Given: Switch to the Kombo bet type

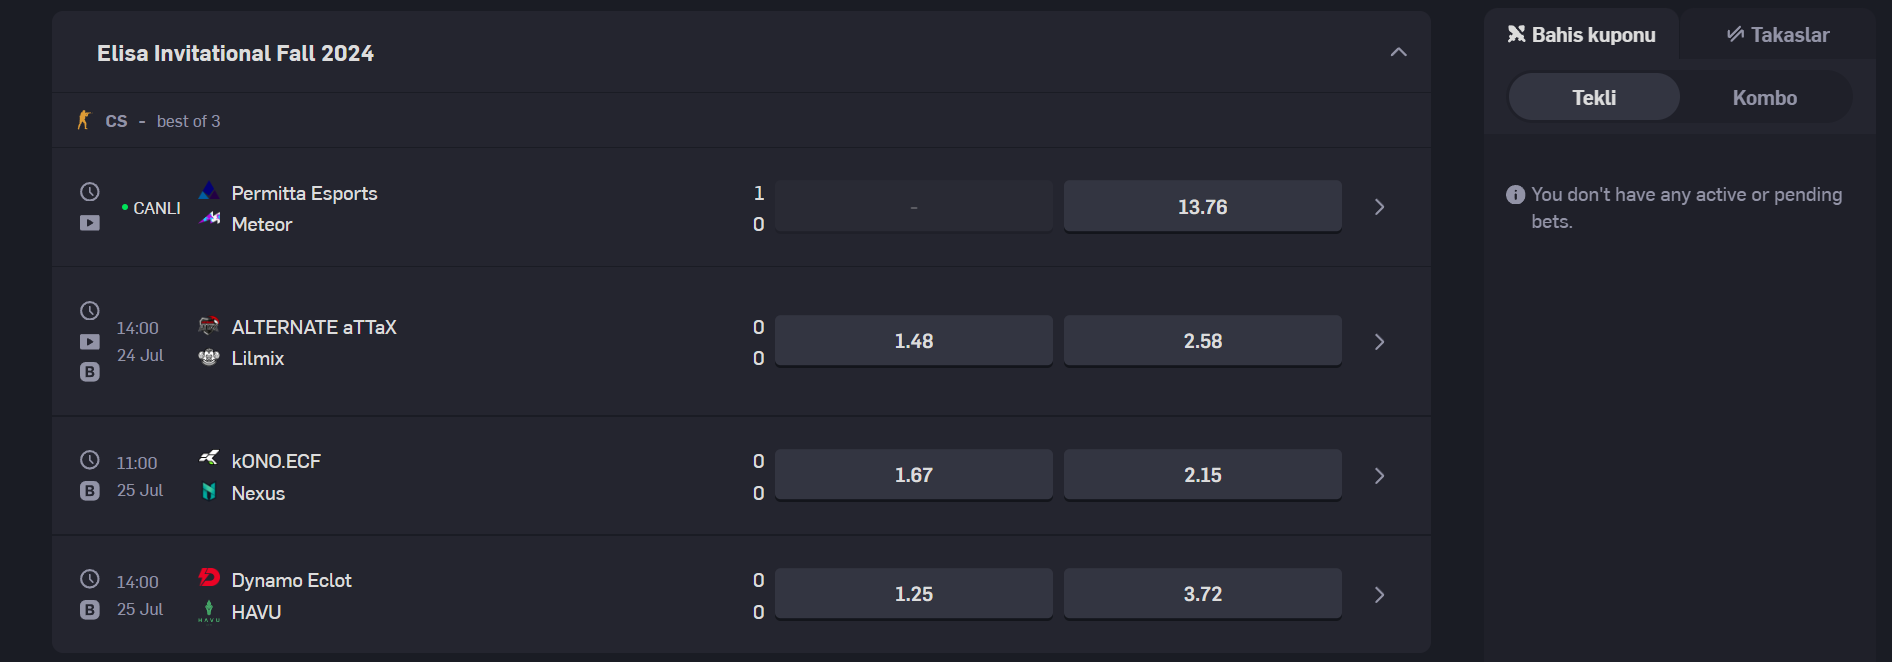Looking at the screenshot, I should [1764, 98].
